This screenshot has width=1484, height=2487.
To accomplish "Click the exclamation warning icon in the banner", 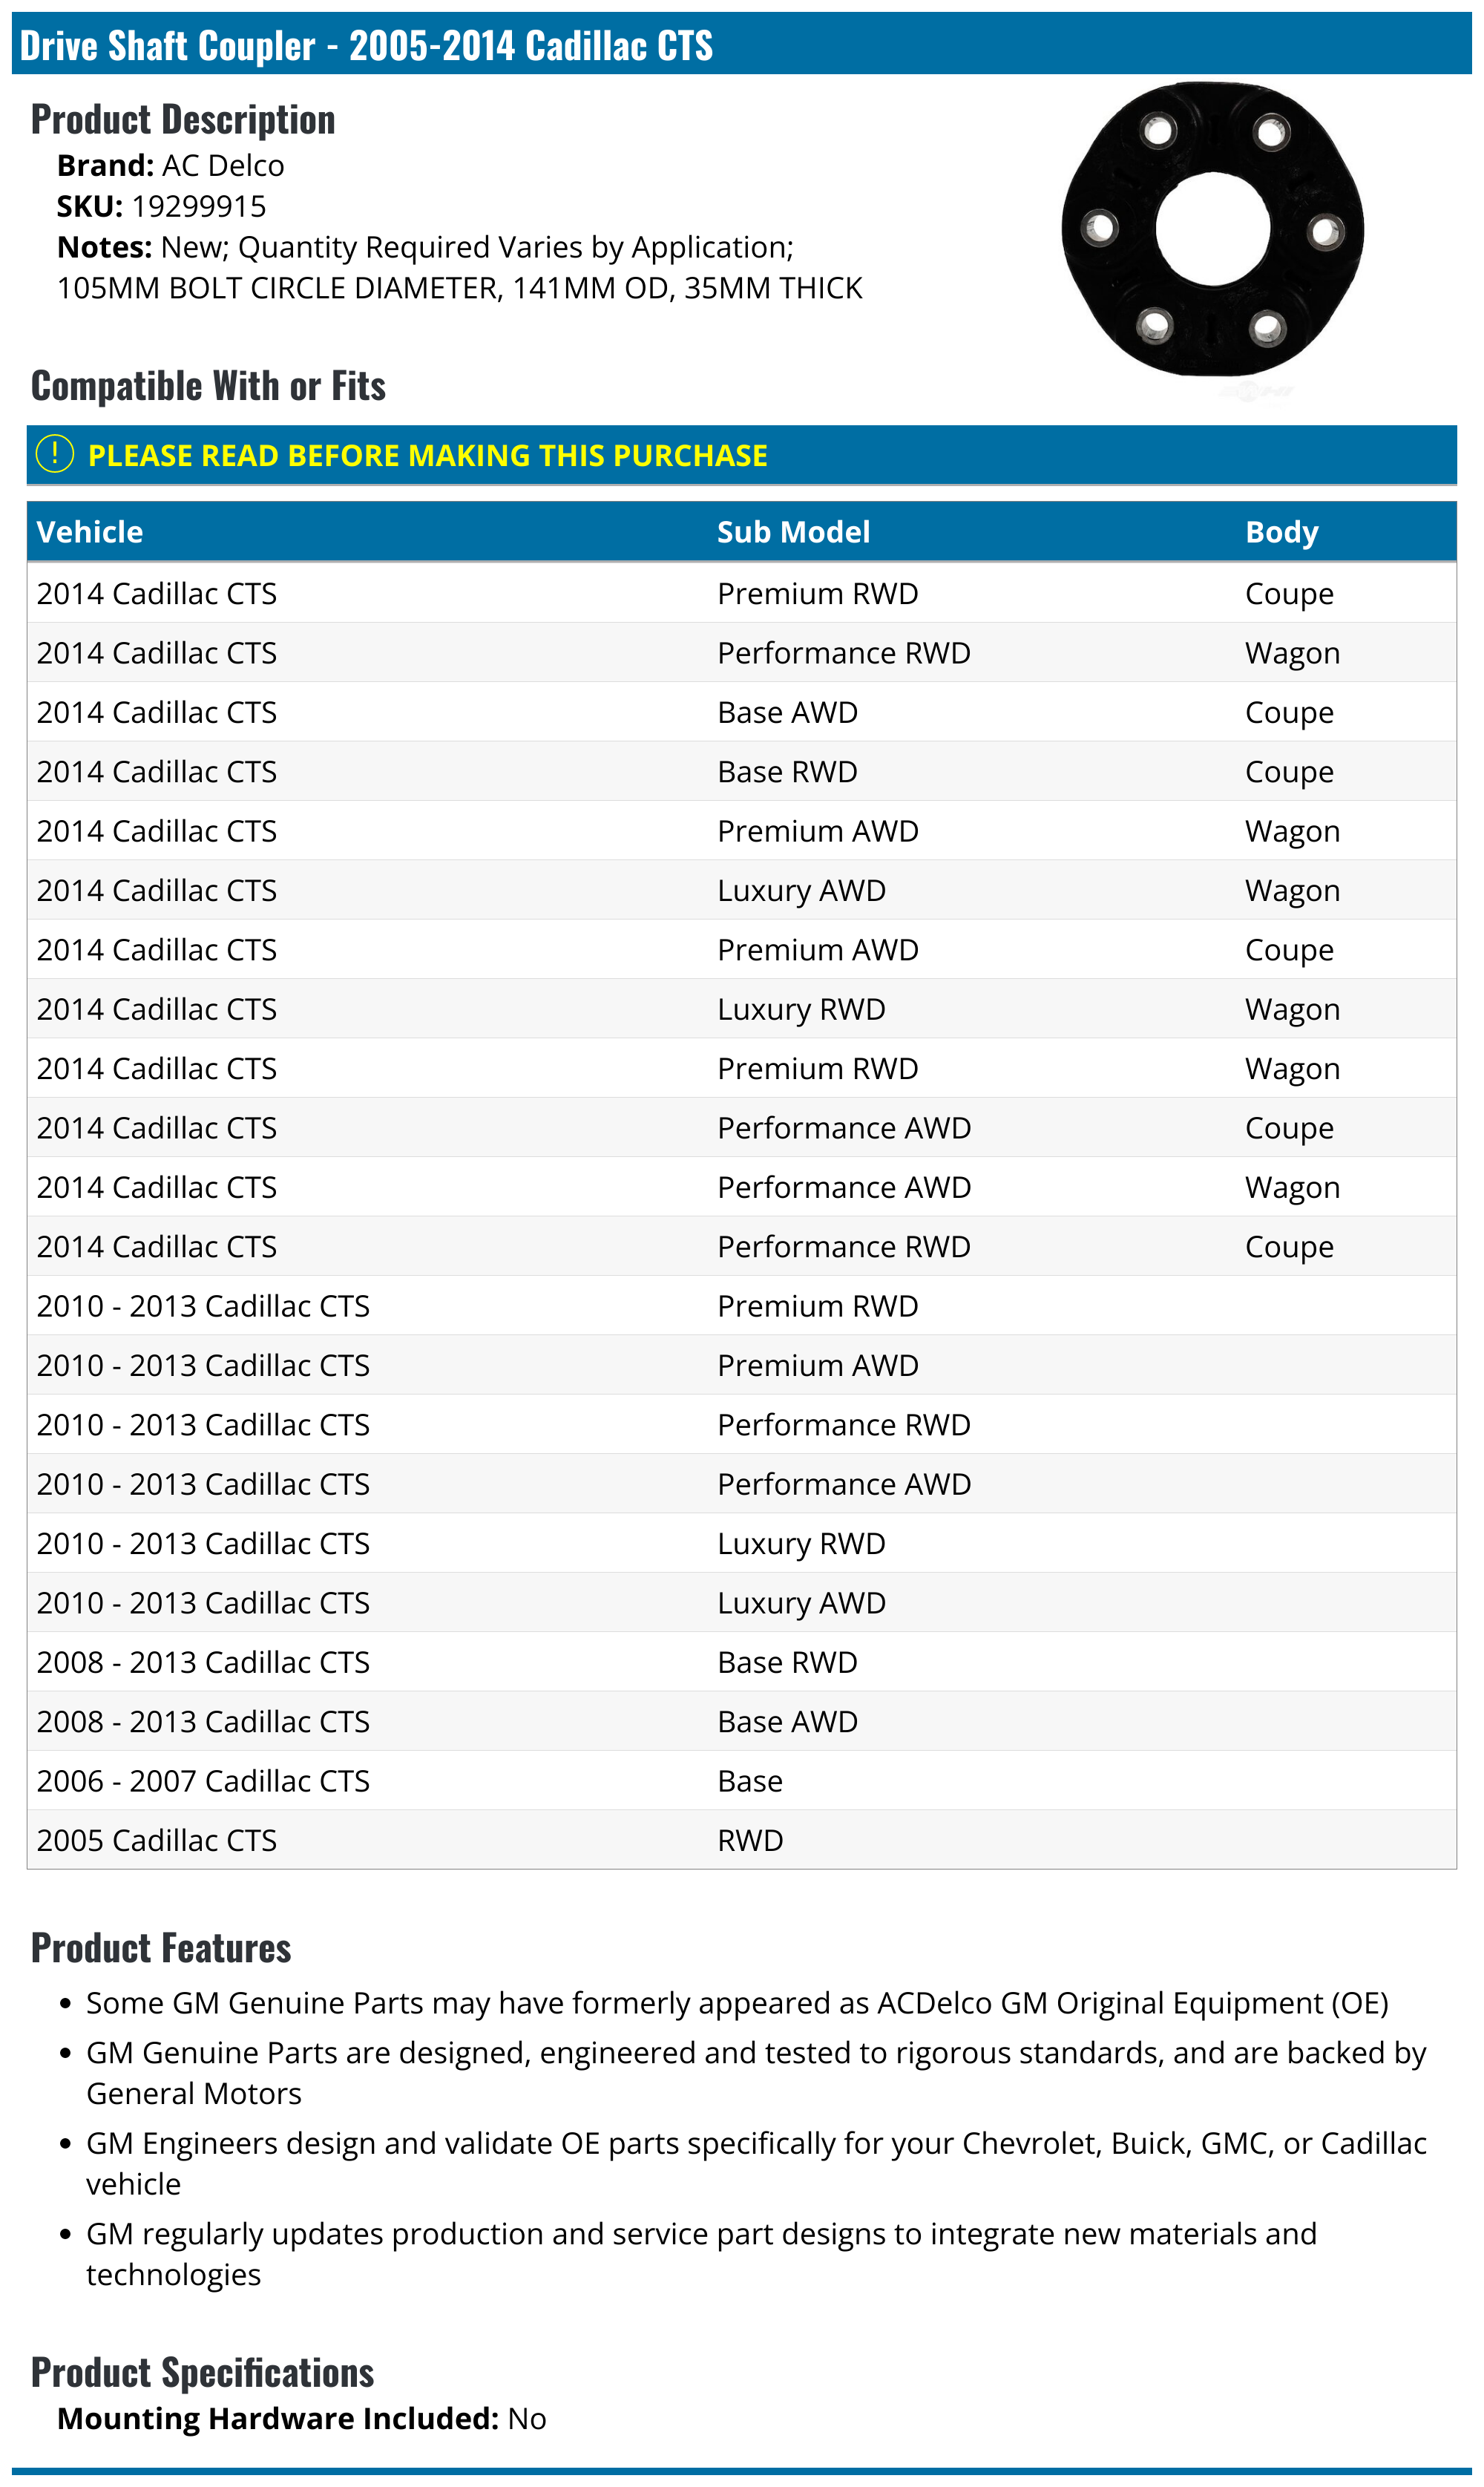I will pos(55,454).
